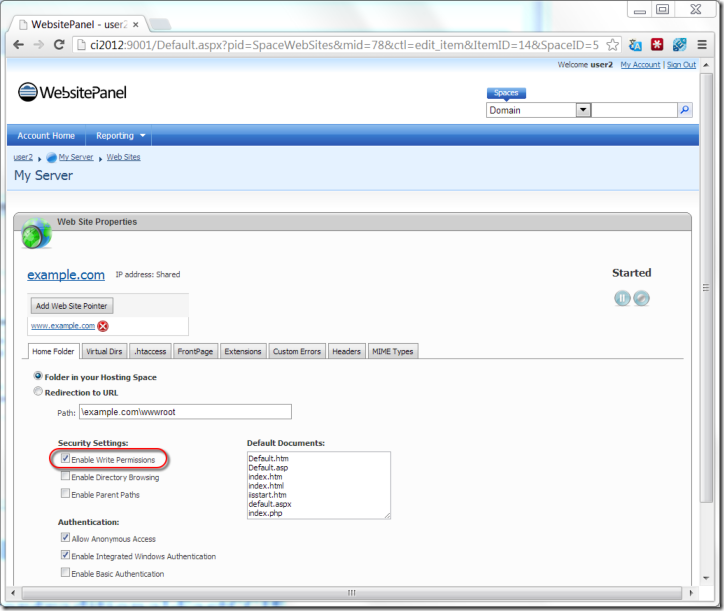
Task: Click the stop website icon beside pause
Action: pos(641,298)
